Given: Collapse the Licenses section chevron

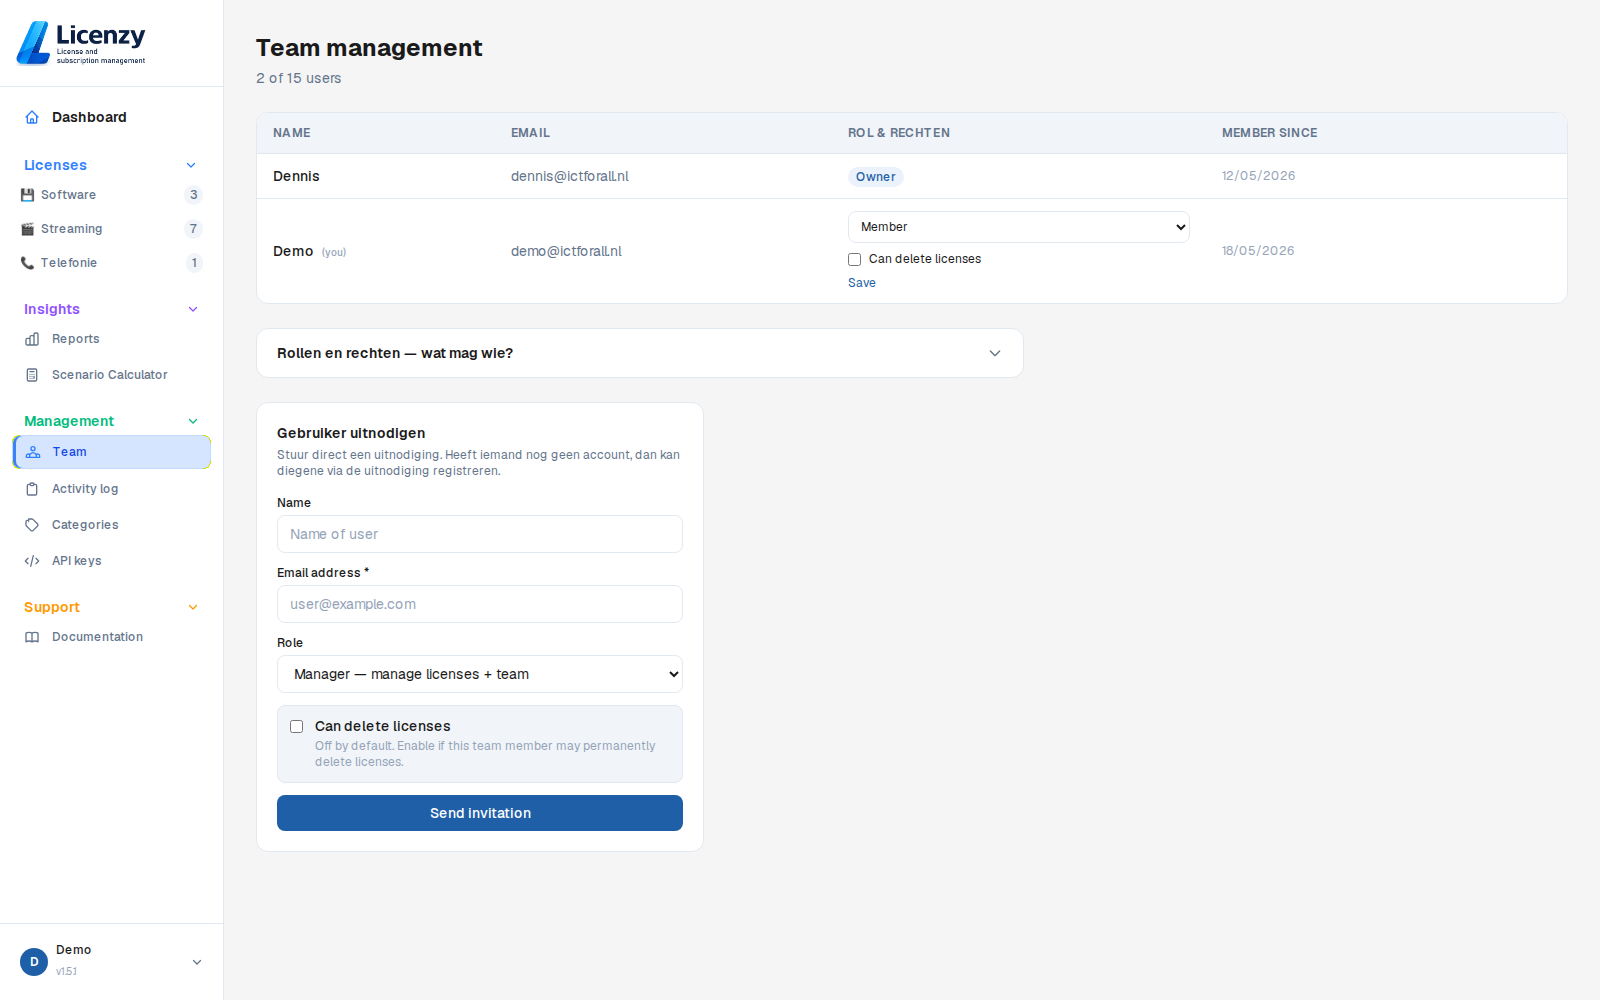Looking at the screenshot, I should point(191,165).
